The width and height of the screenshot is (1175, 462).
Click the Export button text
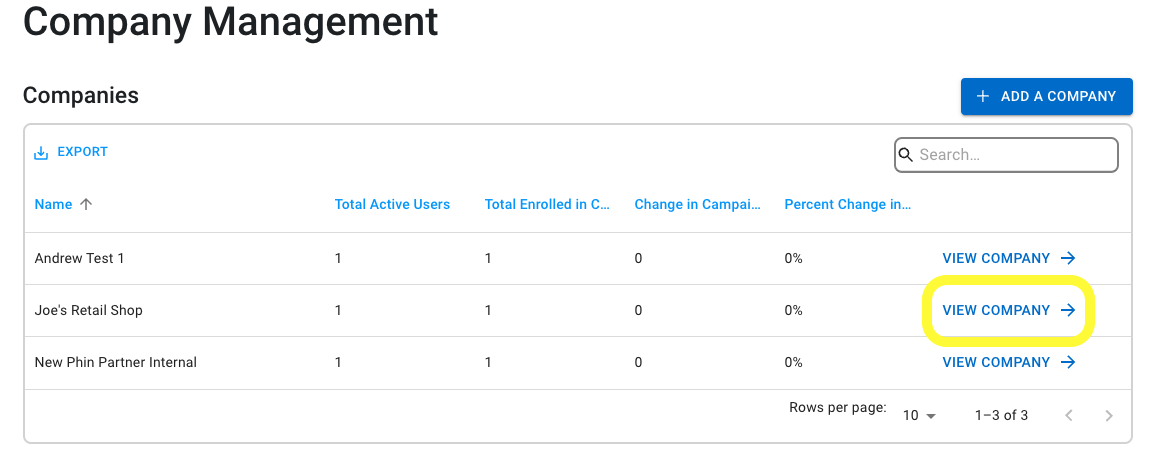click(82, 152)
